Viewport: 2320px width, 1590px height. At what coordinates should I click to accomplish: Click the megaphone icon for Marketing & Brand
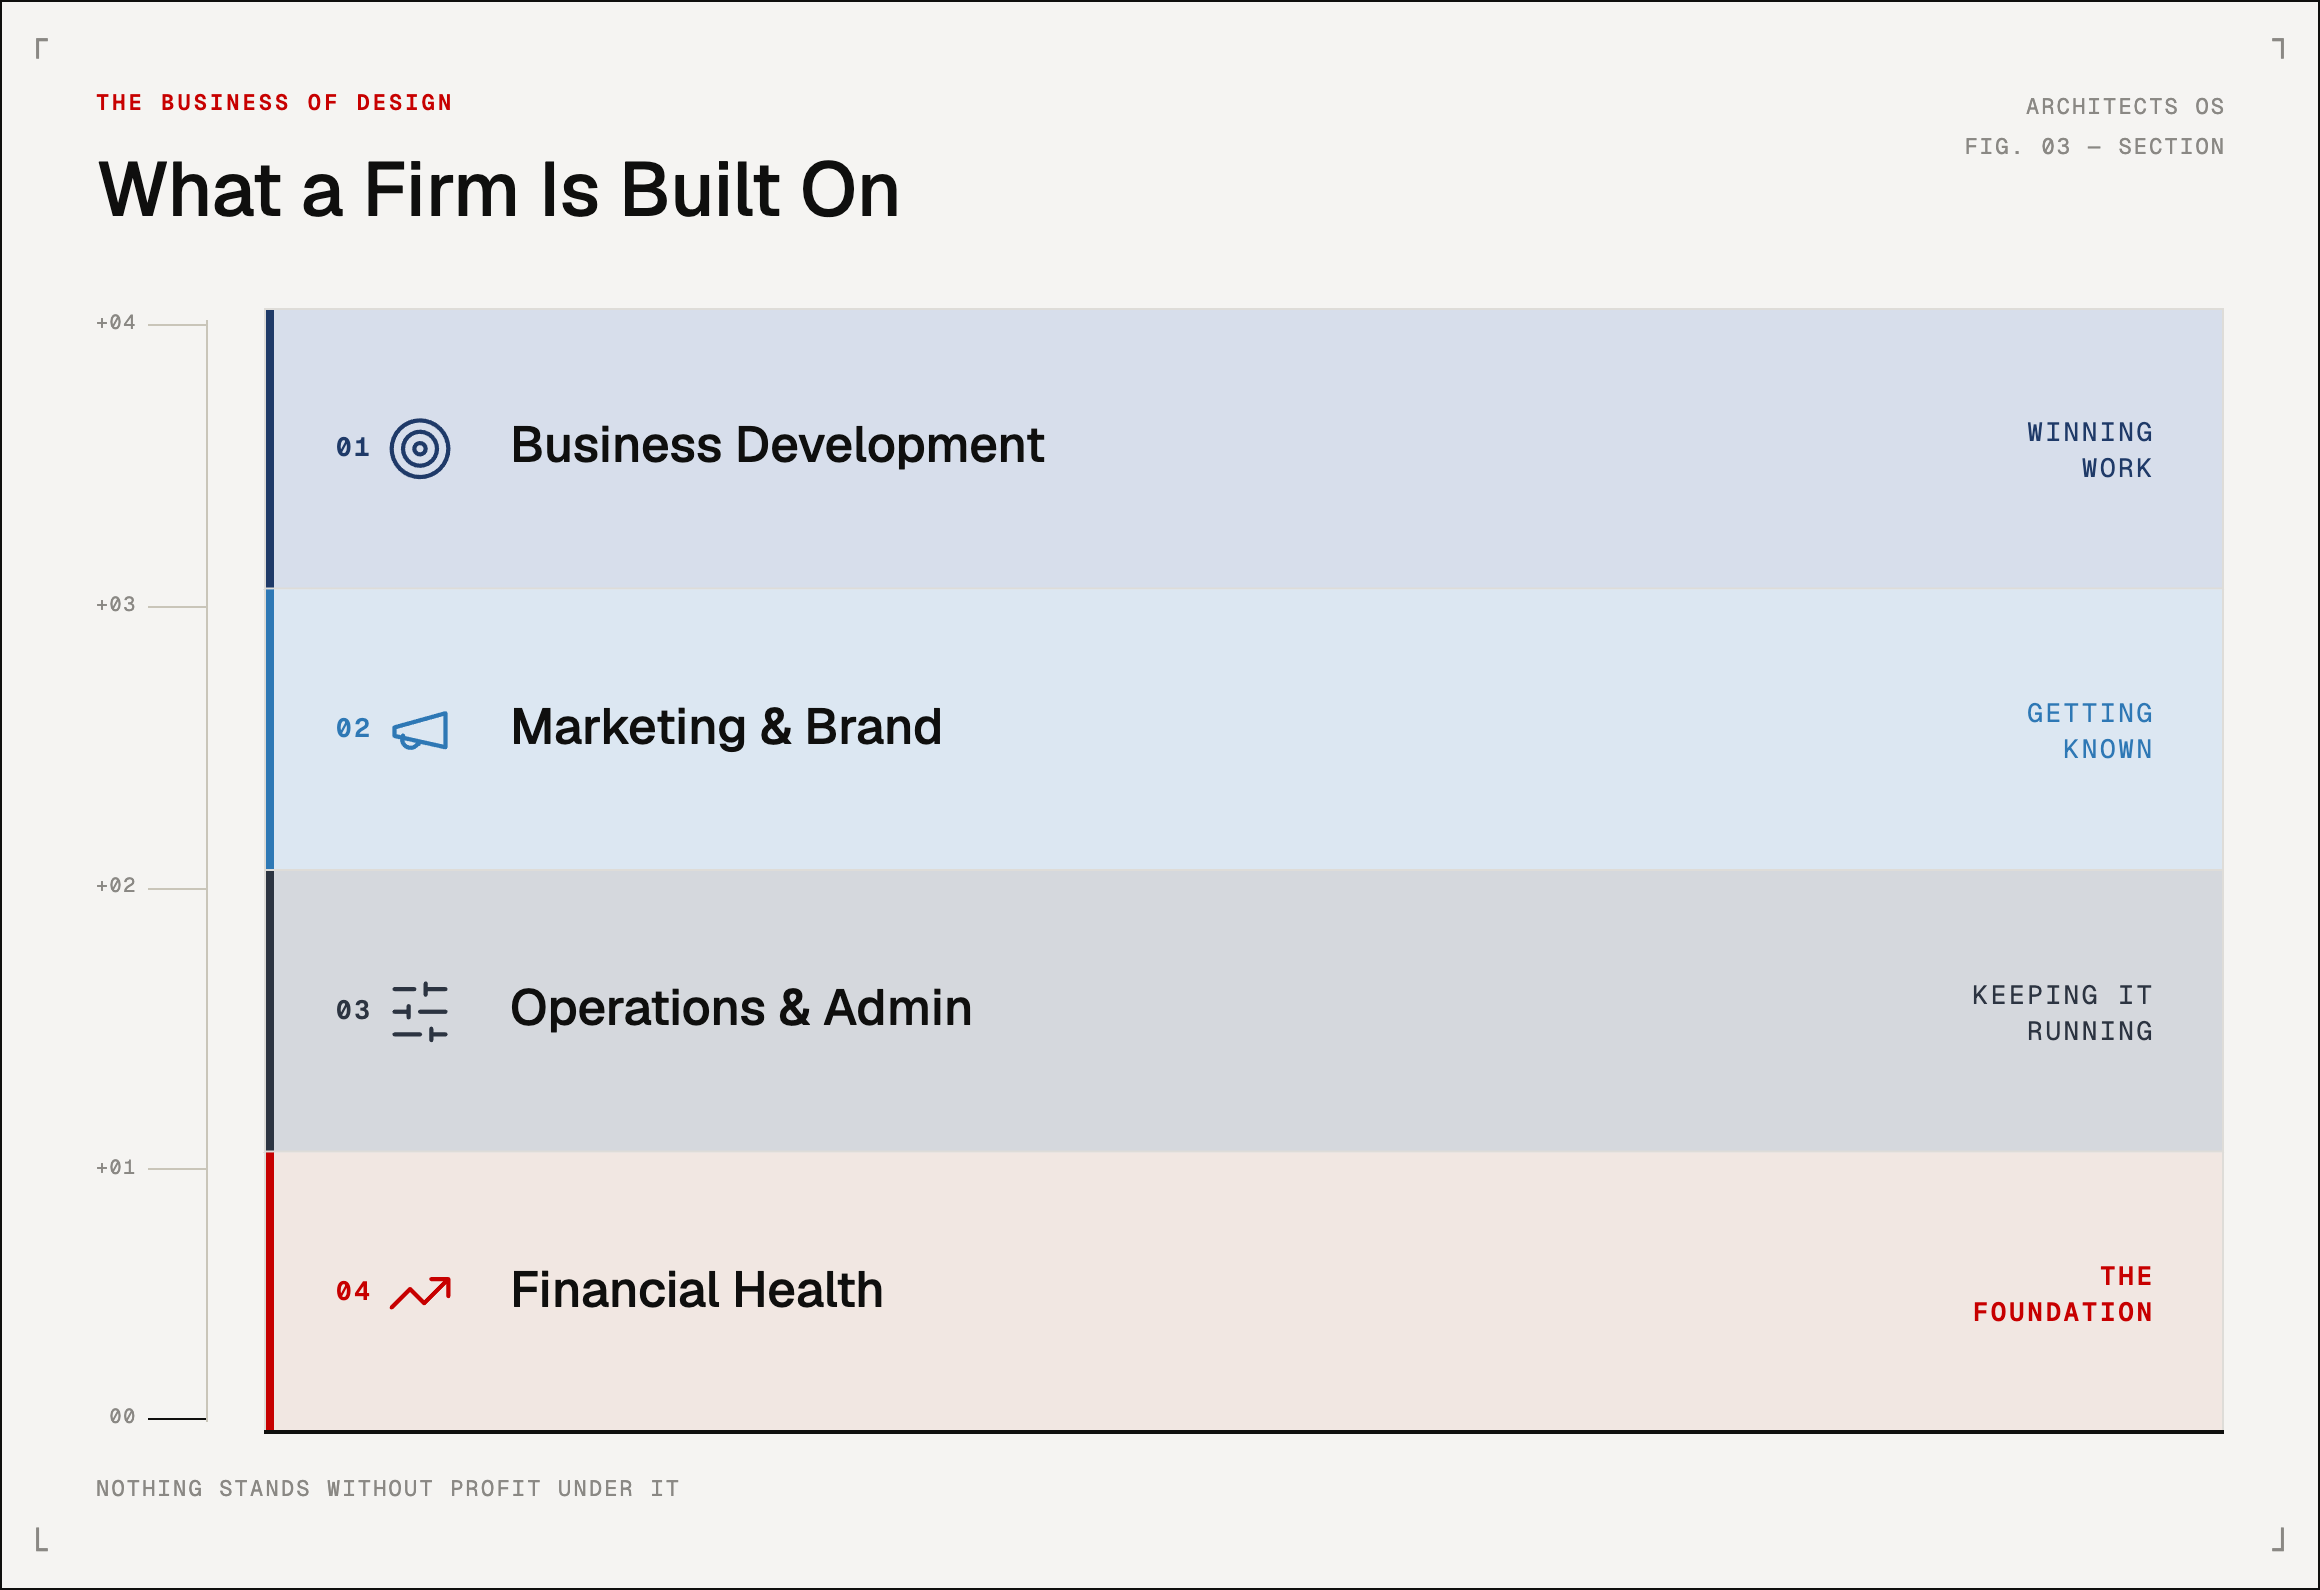pyautogui.click(x=420, y=730)
